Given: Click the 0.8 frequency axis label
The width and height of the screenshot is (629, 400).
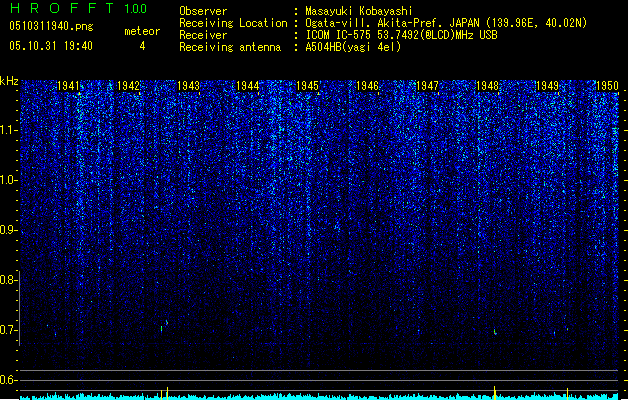Looking at the screenshot, I should [9, 280].
